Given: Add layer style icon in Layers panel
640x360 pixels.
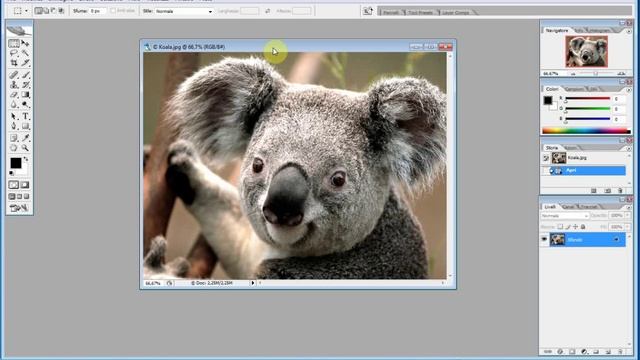Looking at the screenshot, I should (560, 351).
